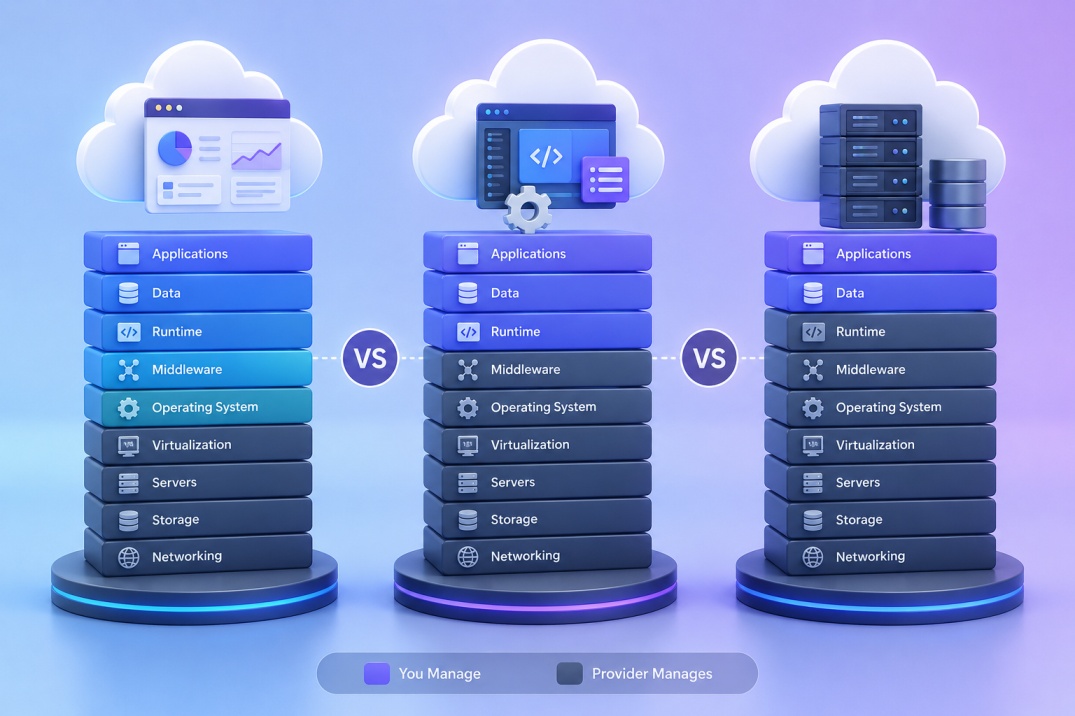The image size is (1075, 716).
Task: Click the 'Applications' label in the right stack
Action: pos(873,254)
